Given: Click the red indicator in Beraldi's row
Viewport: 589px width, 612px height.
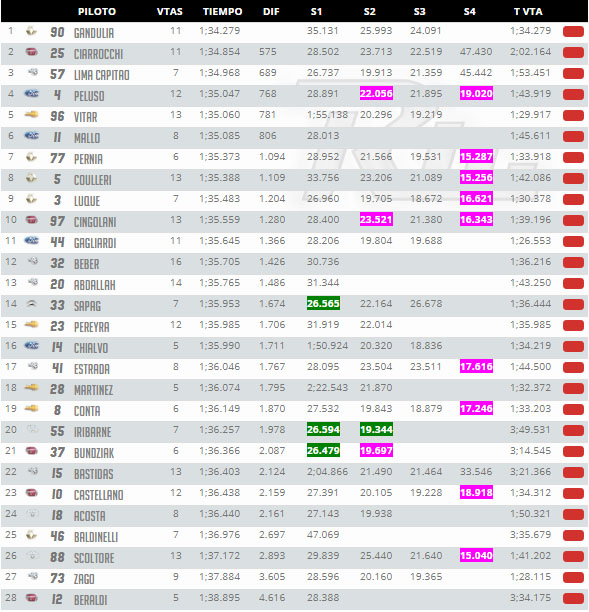Looking at the screenshot, I should click(x=573, y=598).
